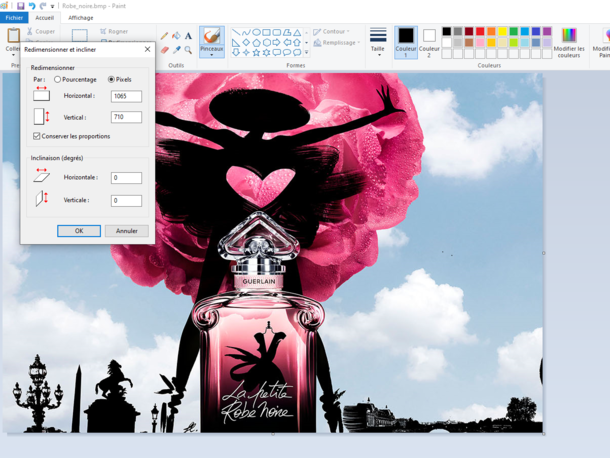Choose the triangle shape
This screenshot has width=610, height=458.
[x=297, y=32]
